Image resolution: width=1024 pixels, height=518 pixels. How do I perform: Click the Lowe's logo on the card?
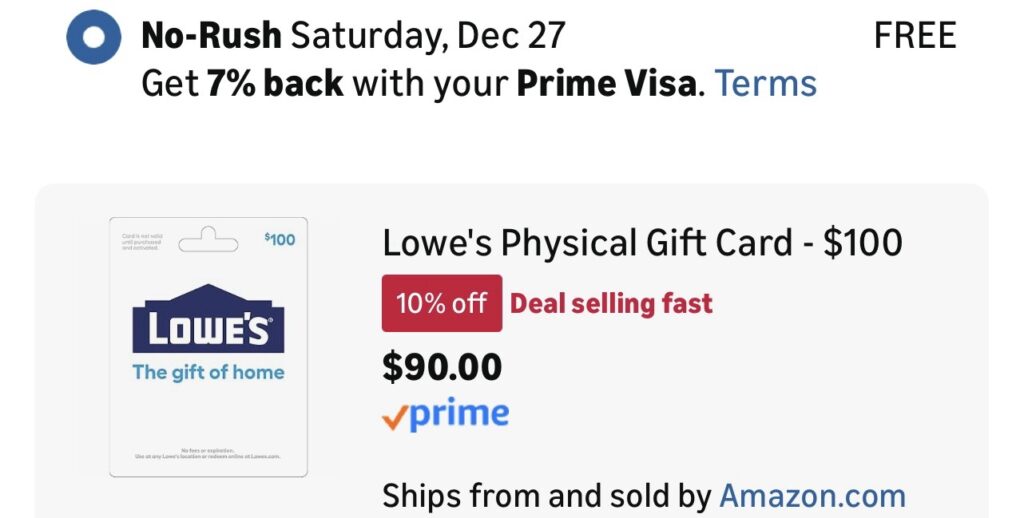(208, 320)
